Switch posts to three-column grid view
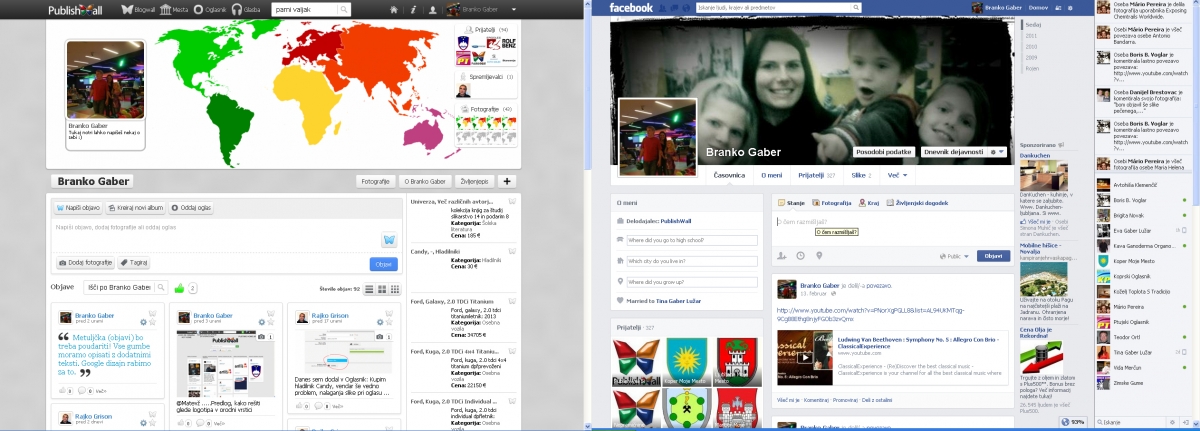 pos(393,289)
